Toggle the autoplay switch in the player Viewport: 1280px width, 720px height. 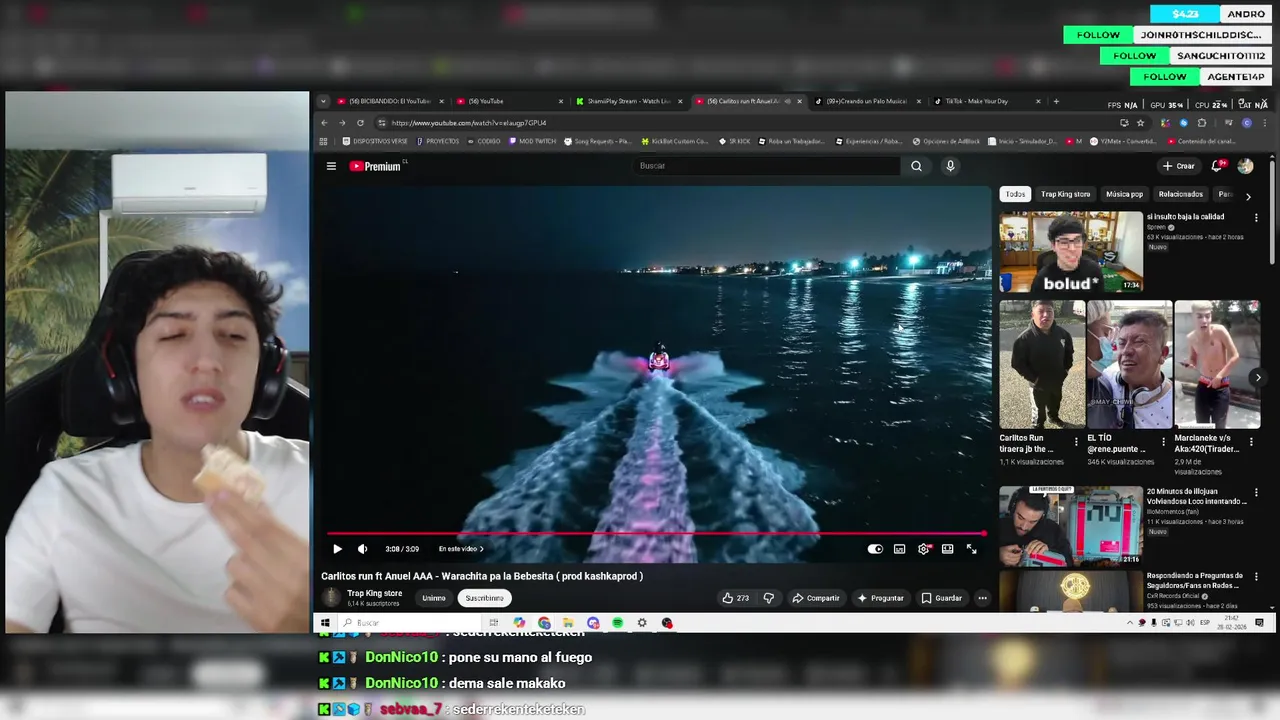point(875,549)
